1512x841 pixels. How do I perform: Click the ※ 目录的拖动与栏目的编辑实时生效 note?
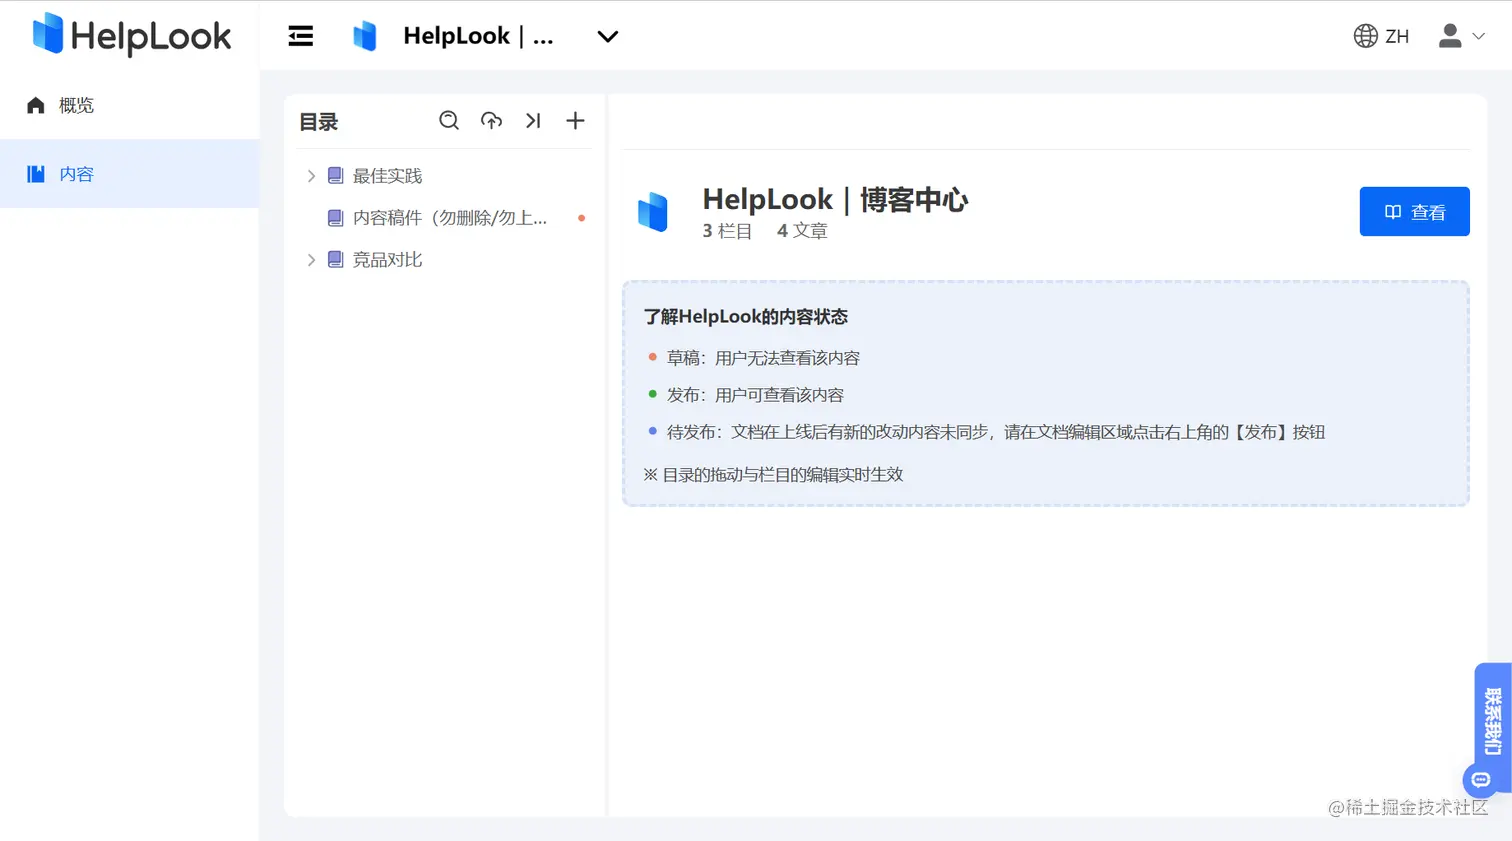773,475
